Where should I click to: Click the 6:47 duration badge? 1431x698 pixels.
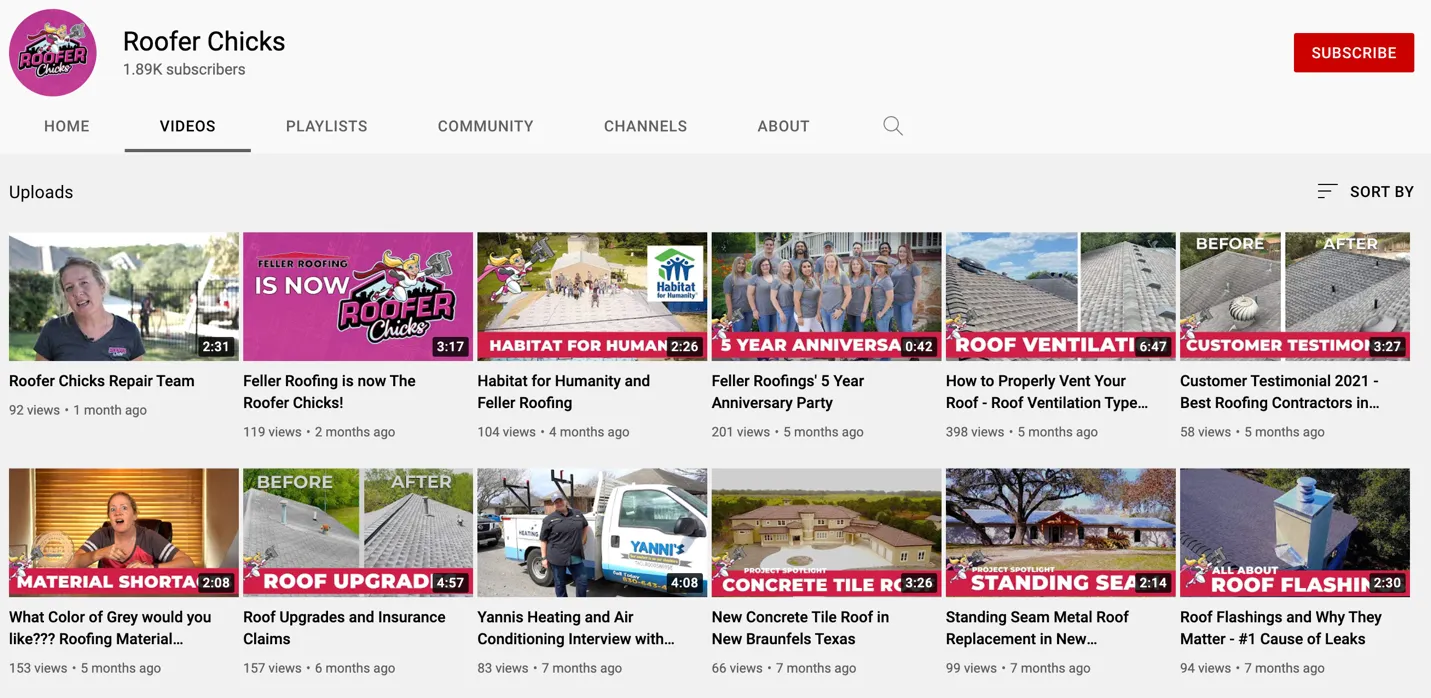pyautogui.click(x=1152, y=347)
